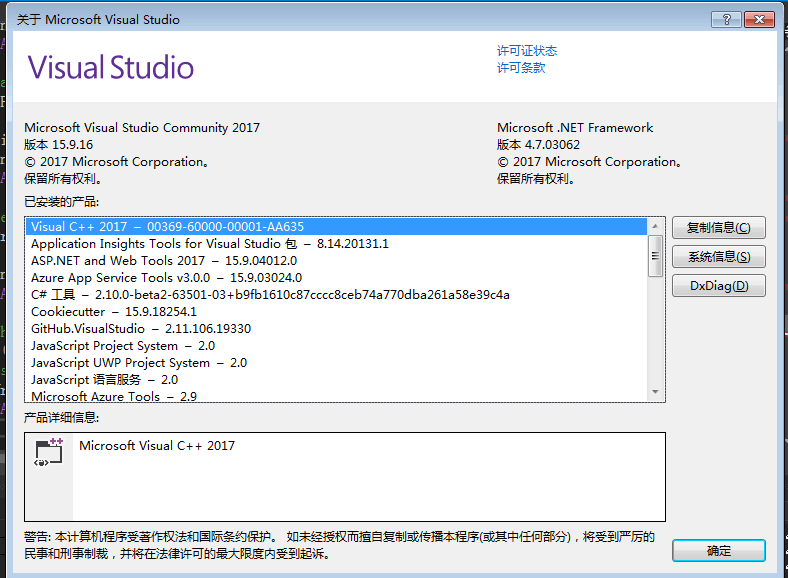Select the Microsoft Azure Tools 2.9 row

coord(336,396)
